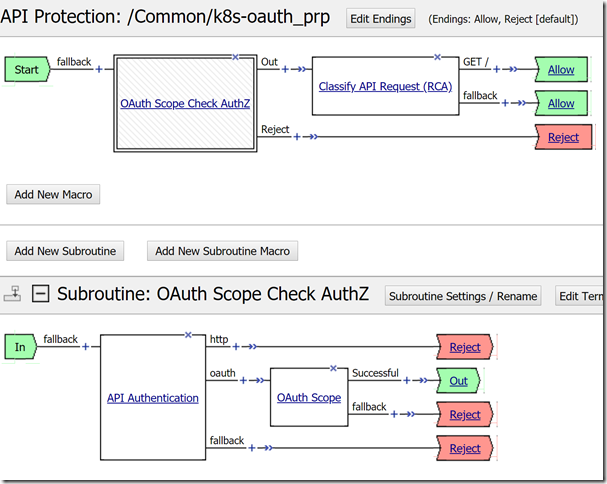Screen dimensions: 607x484
Task: Open the Classify API Request (RCA) link
Action: tap(385, 86)
